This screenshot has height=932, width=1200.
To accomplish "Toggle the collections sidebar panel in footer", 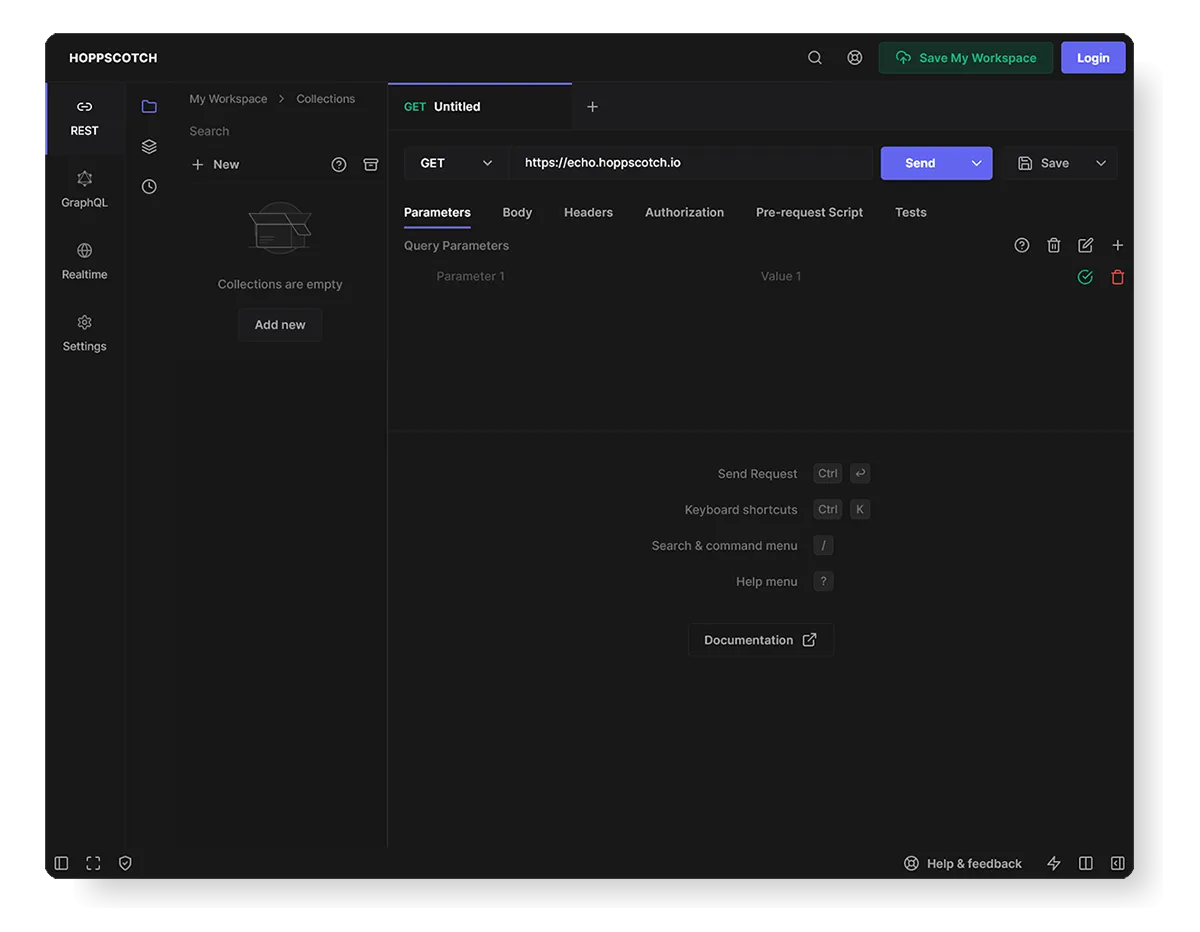I will (x=1118, y=863).
